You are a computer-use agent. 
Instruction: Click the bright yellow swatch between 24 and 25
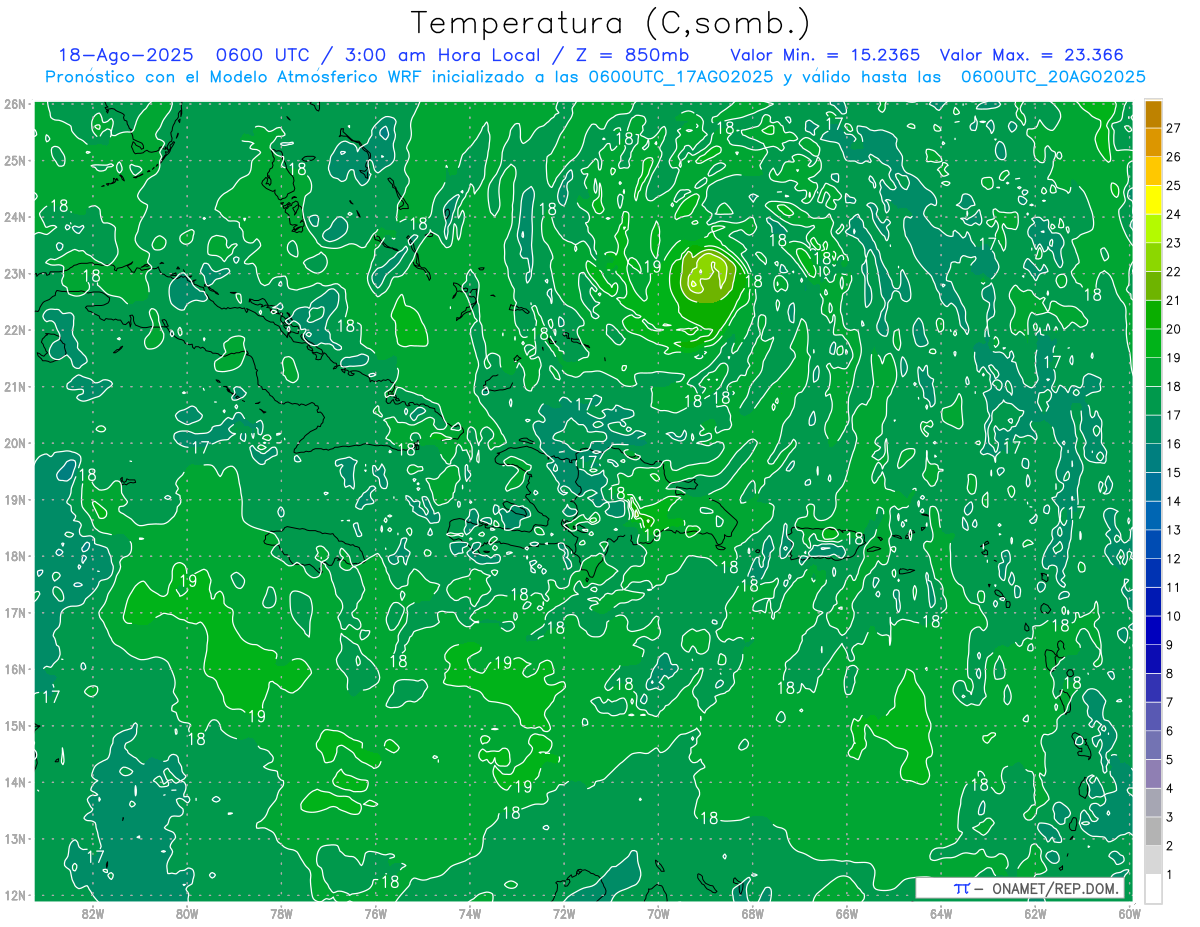tap(1153, 200)
